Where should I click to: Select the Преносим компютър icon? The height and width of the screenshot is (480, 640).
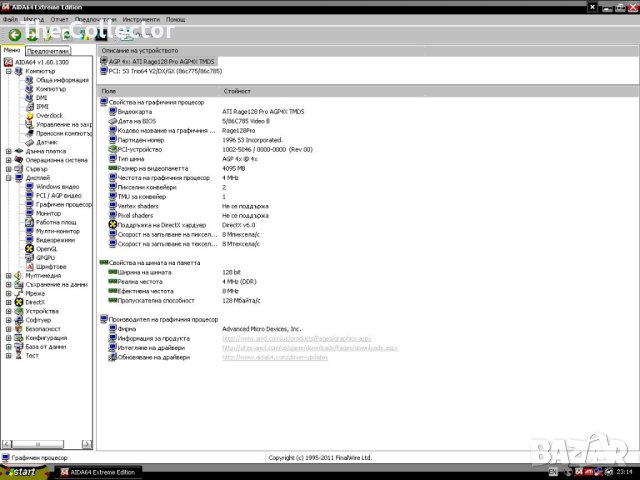tap(29, 133)
